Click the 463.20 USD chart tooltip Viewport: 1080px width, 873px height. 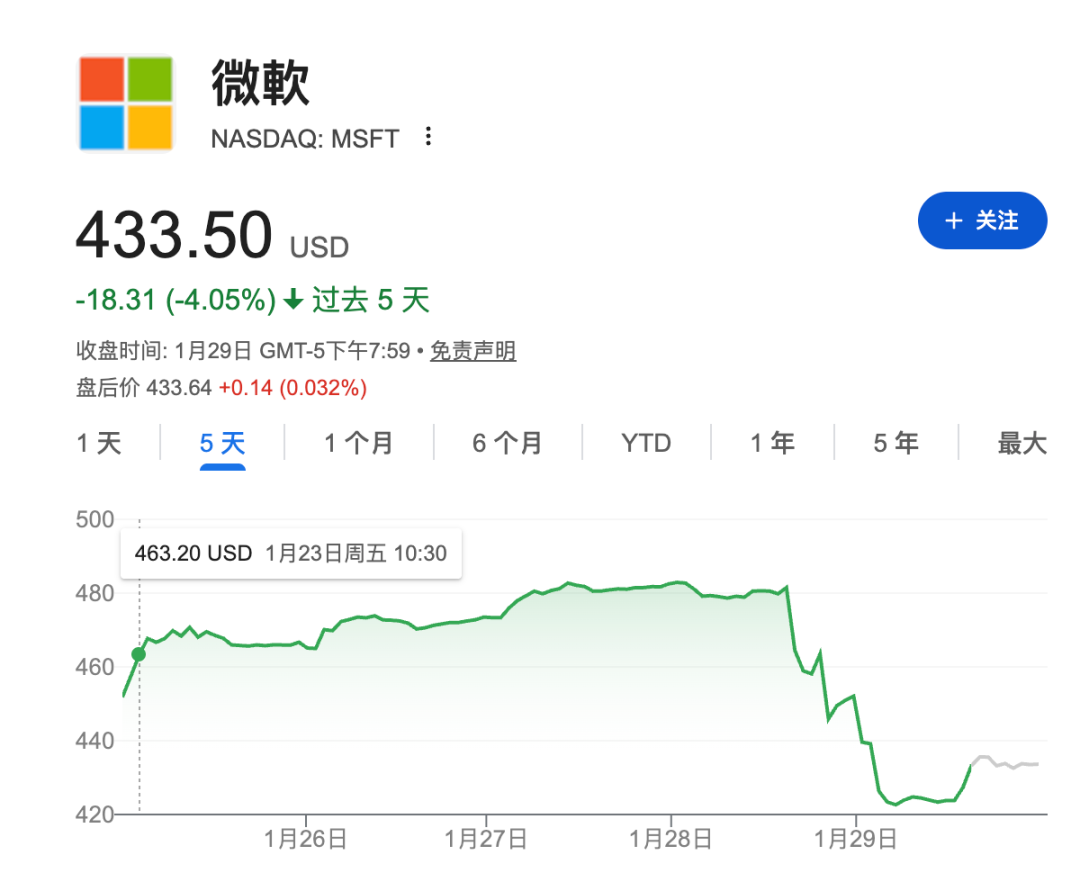pyautogui.click(x=291, y=553)
